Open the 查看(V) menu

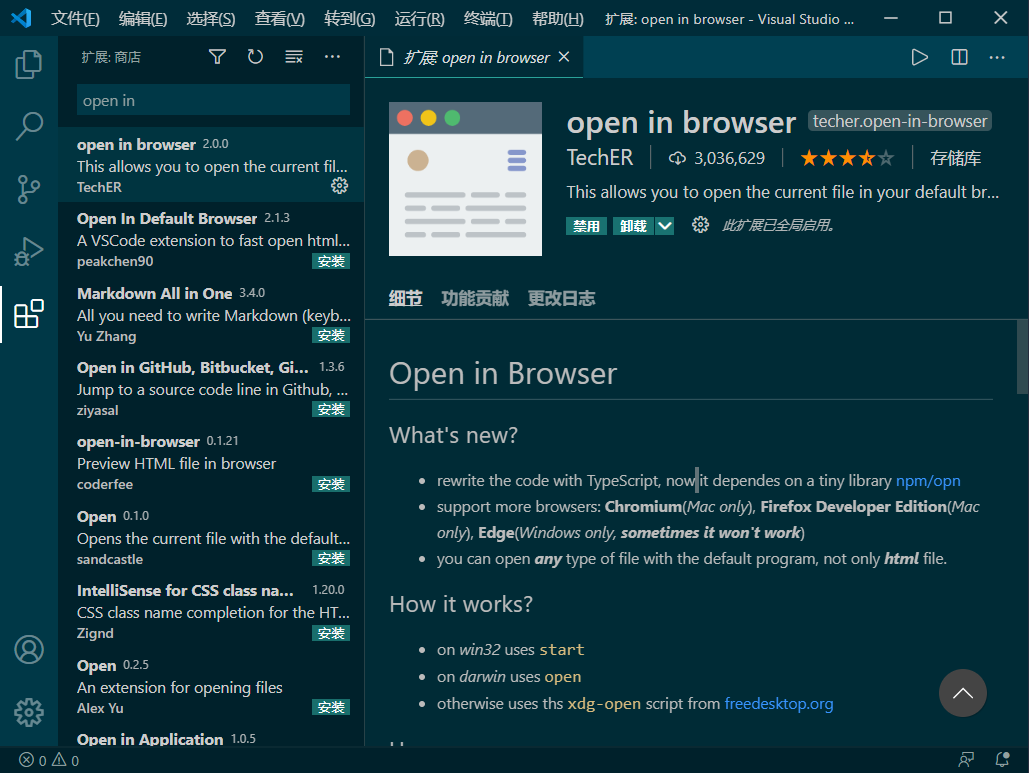click(x=280, y=18)
